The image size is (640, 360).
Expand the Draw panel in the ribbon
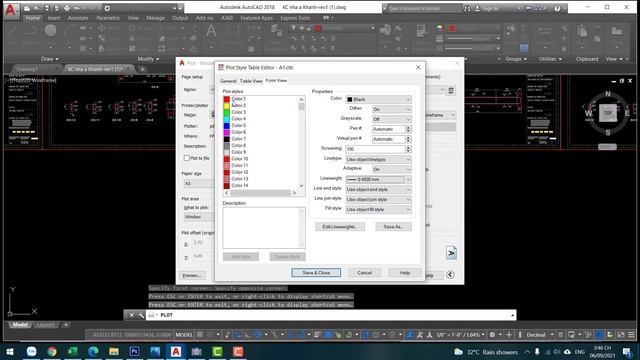pyautogui.click(x=50, y=59)
